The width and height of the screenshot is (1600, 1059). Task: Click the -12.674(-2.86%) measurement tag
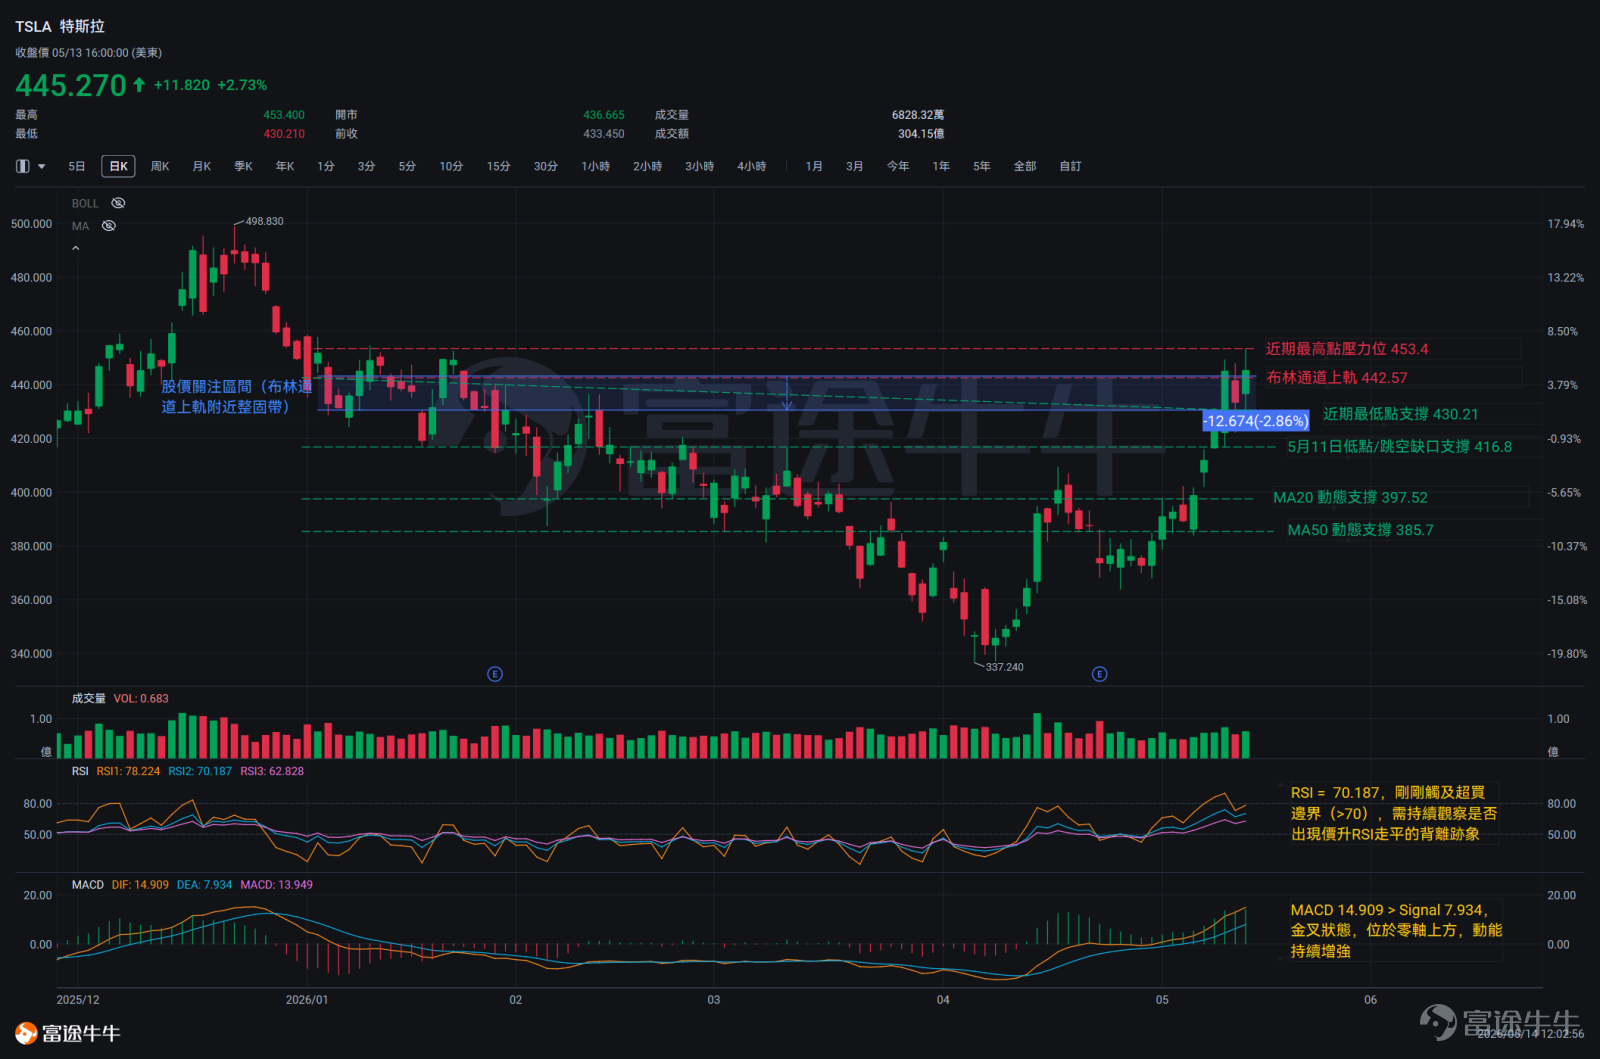point(1255,421)
